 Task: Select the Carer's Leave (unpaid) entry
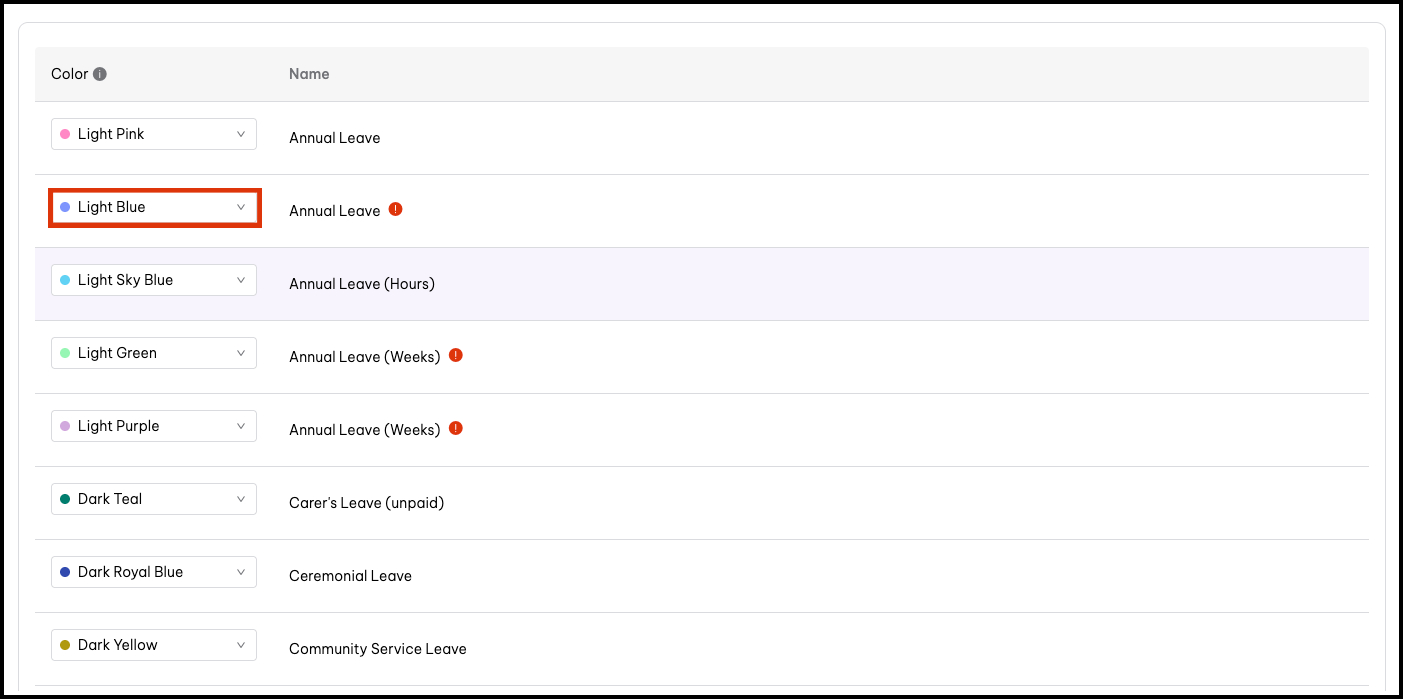point(366,503)
